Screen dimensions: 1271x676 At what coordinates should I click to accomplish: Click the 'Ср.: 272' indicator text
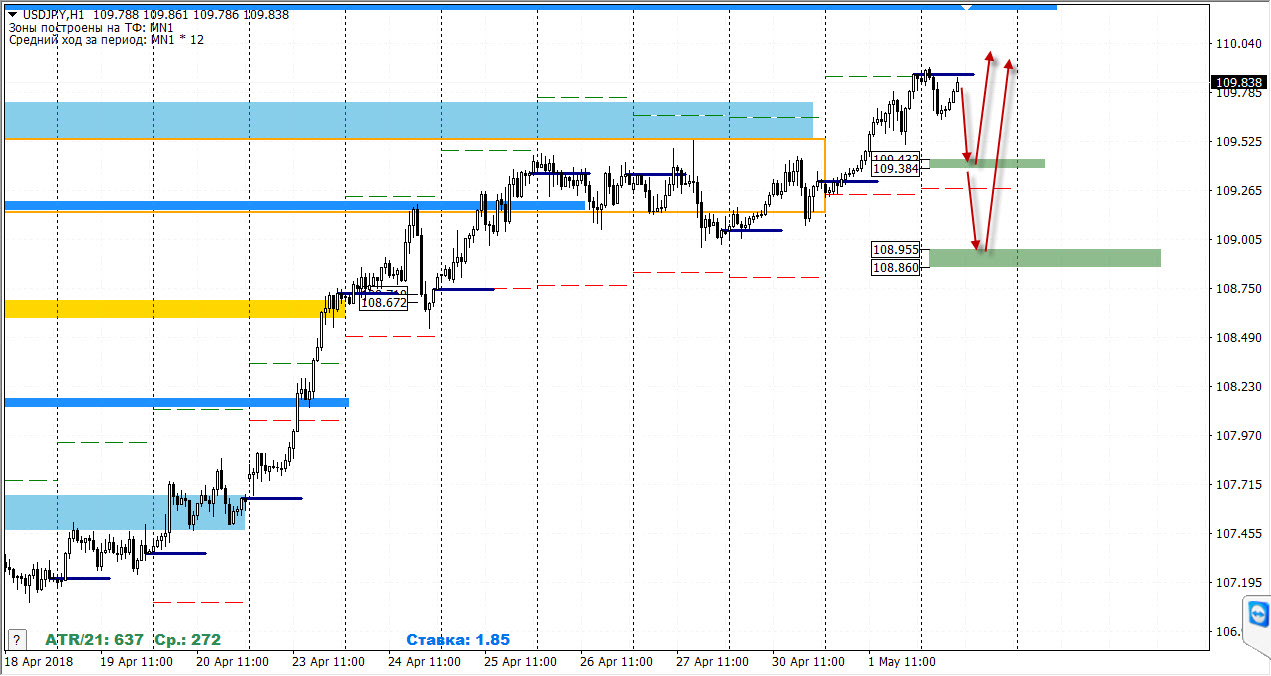187,639
